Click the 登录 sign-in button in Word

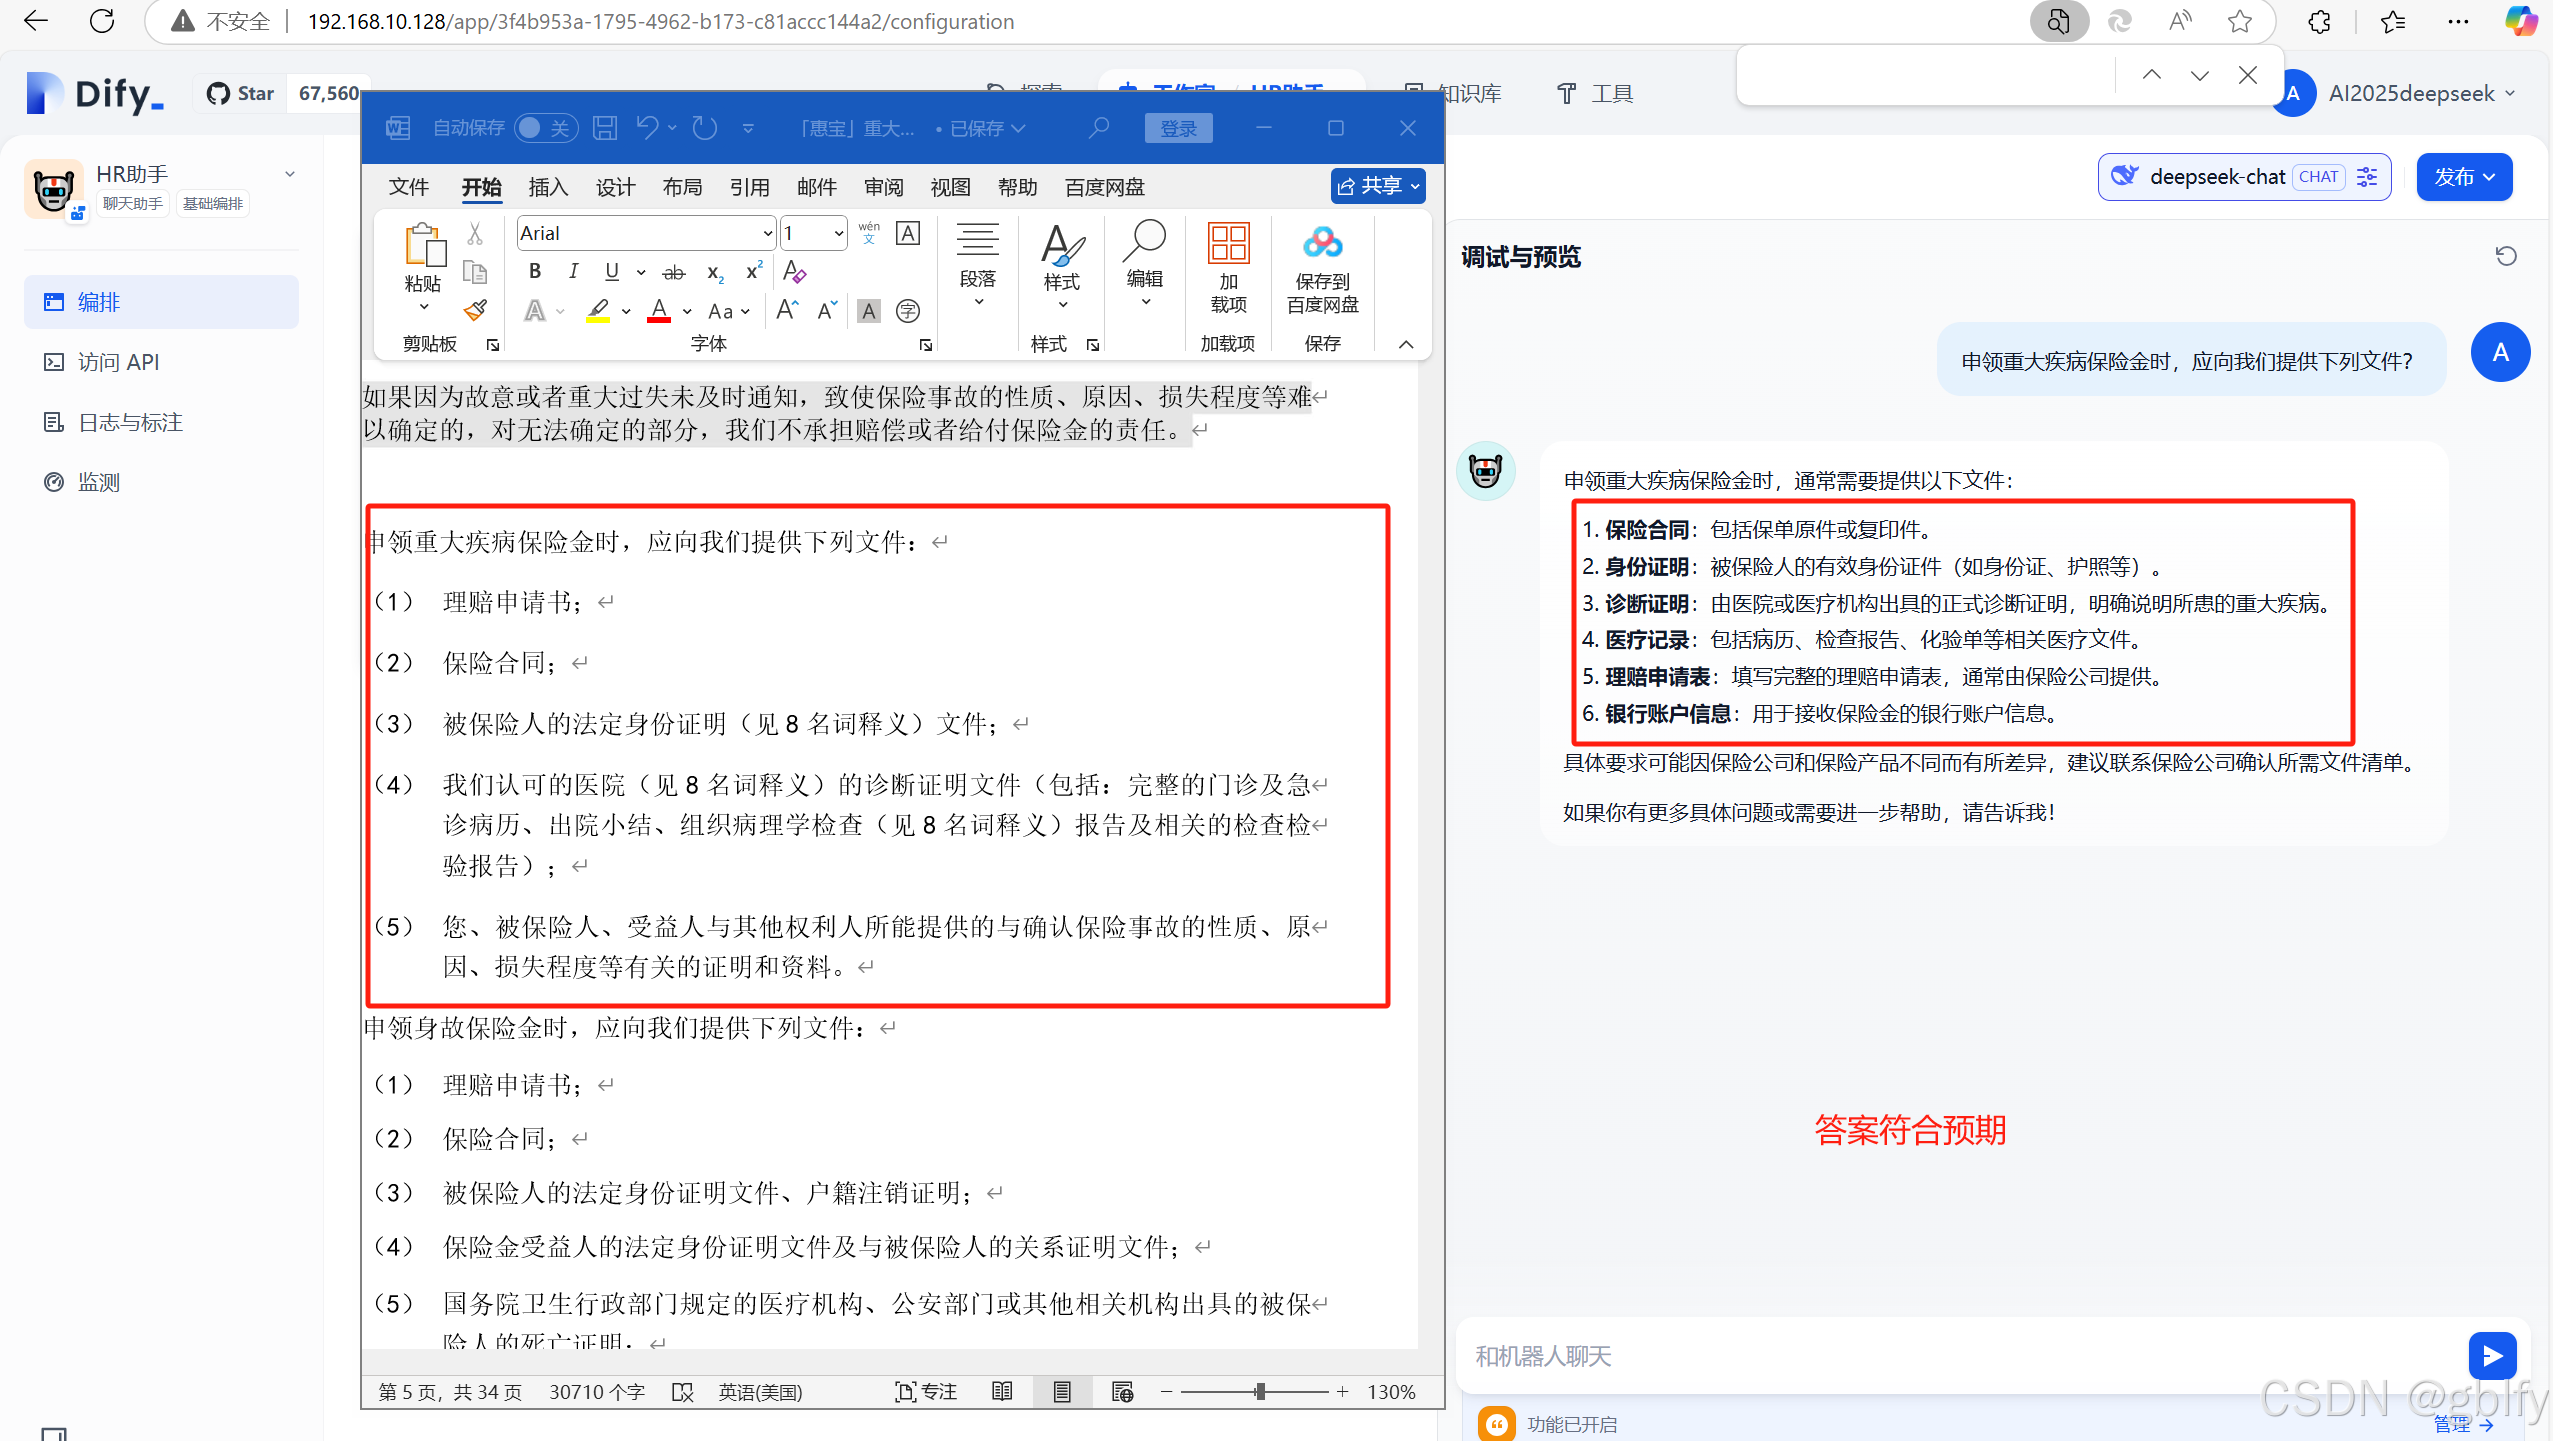click(x=1178, y=128)
